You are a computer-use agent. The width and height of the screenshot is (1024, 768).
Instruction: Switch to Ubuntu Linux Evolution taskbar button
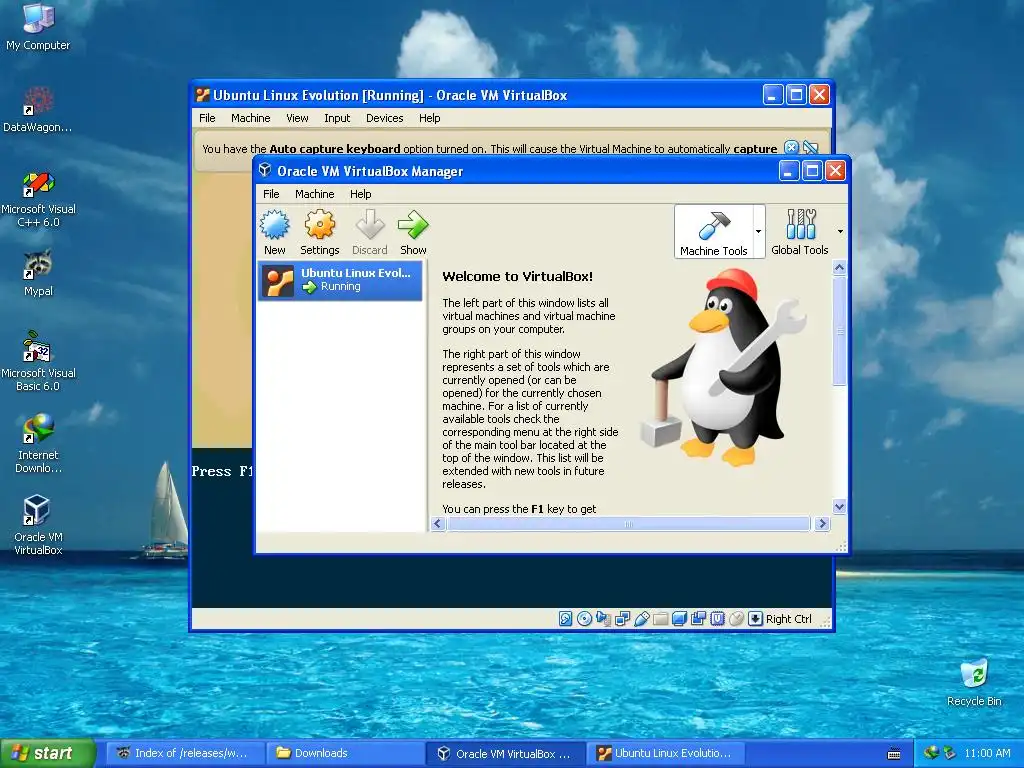tap(666, 753)
